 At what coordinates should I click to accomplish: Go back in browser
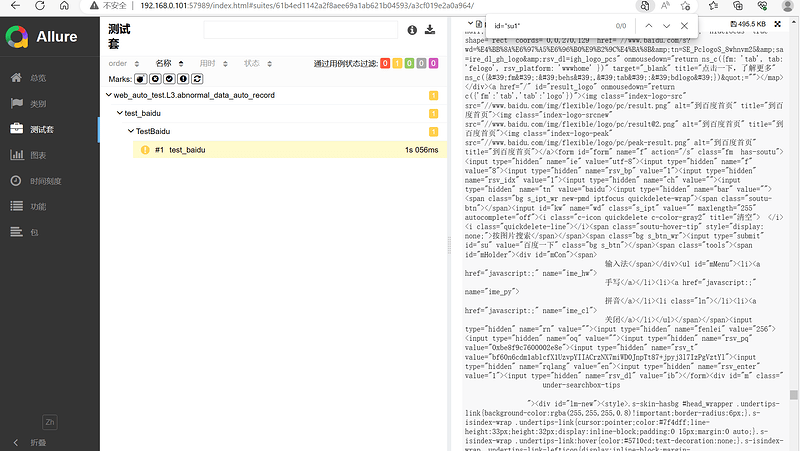coord(15,6)
